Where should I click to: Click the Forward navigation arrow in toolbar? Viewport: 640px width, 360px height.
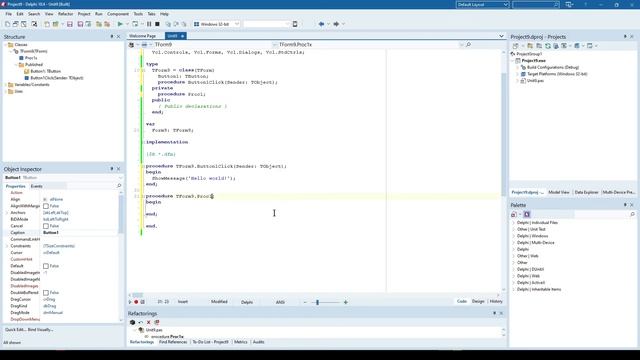click(x=336, y=24)
